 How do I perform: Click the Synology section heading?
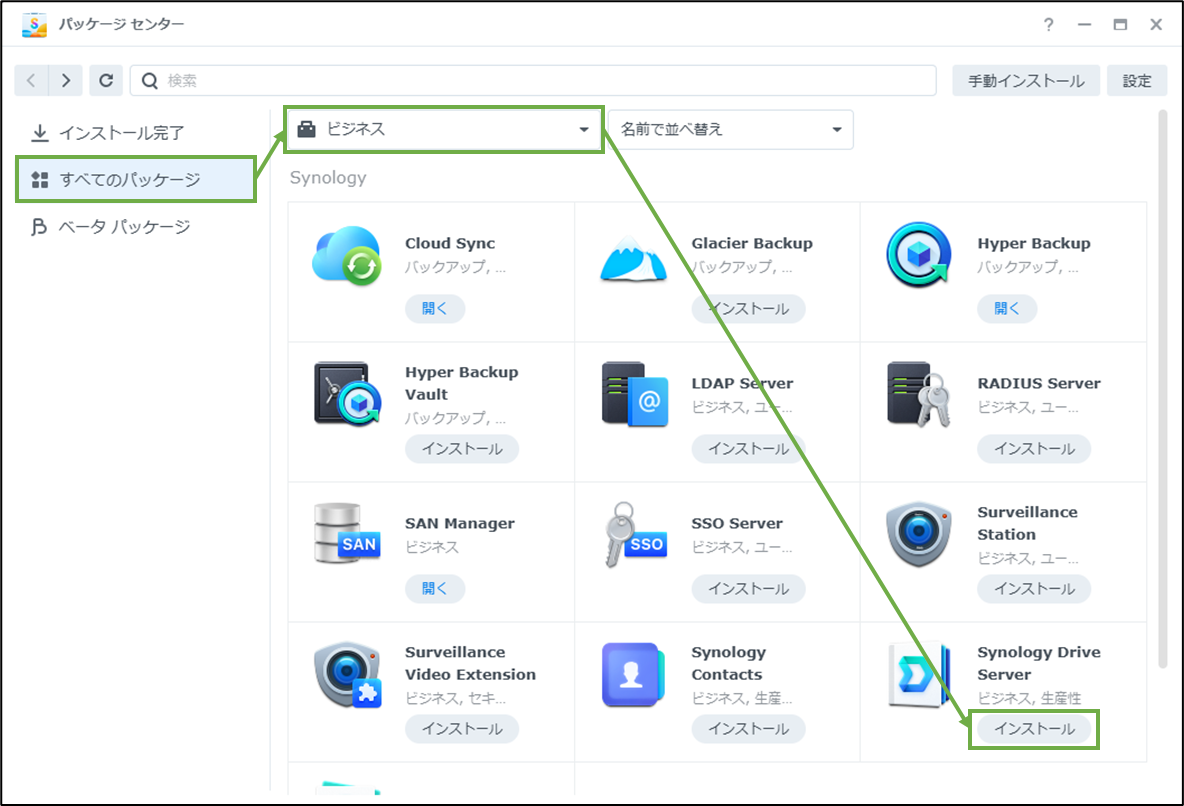[x=328, y=178]
